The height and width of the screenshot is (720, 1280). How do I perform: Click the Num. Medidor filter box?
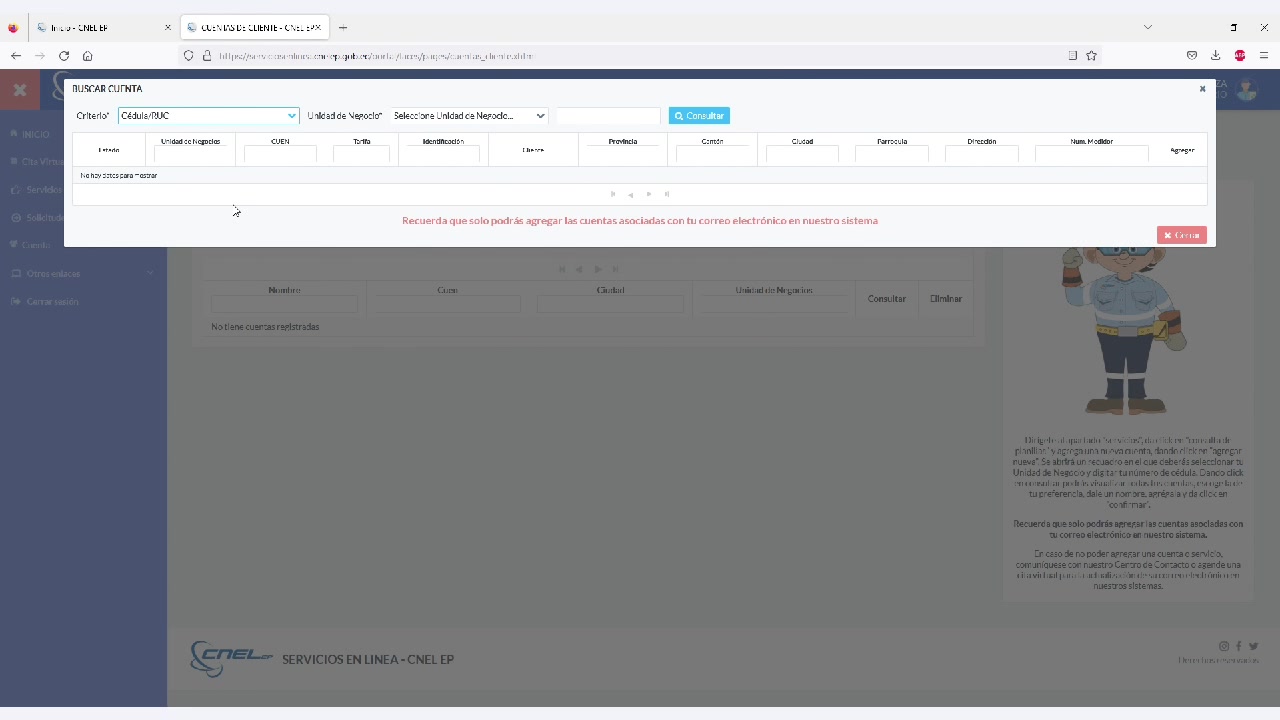[x=1092, y=154]
